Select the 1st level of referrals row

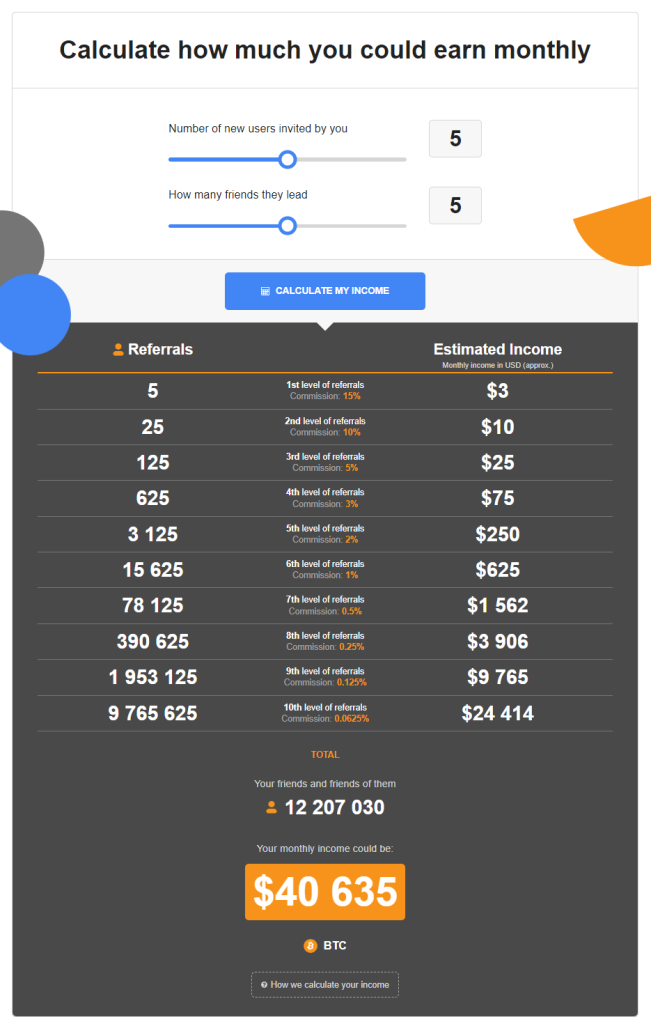pos(325,391)
